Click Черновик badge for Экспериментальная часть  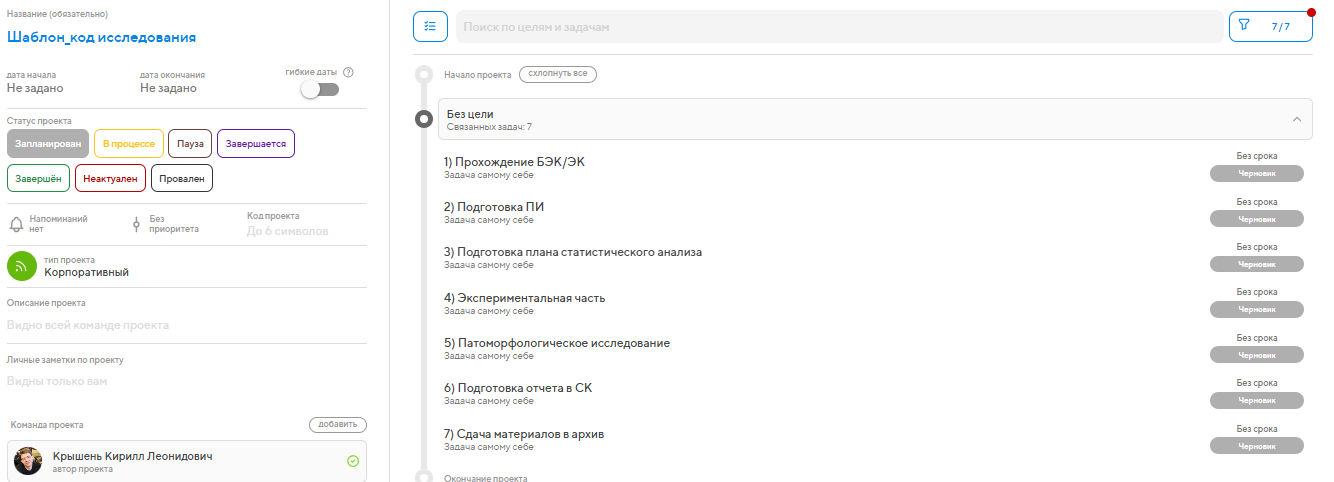[x=1257, y=309]
